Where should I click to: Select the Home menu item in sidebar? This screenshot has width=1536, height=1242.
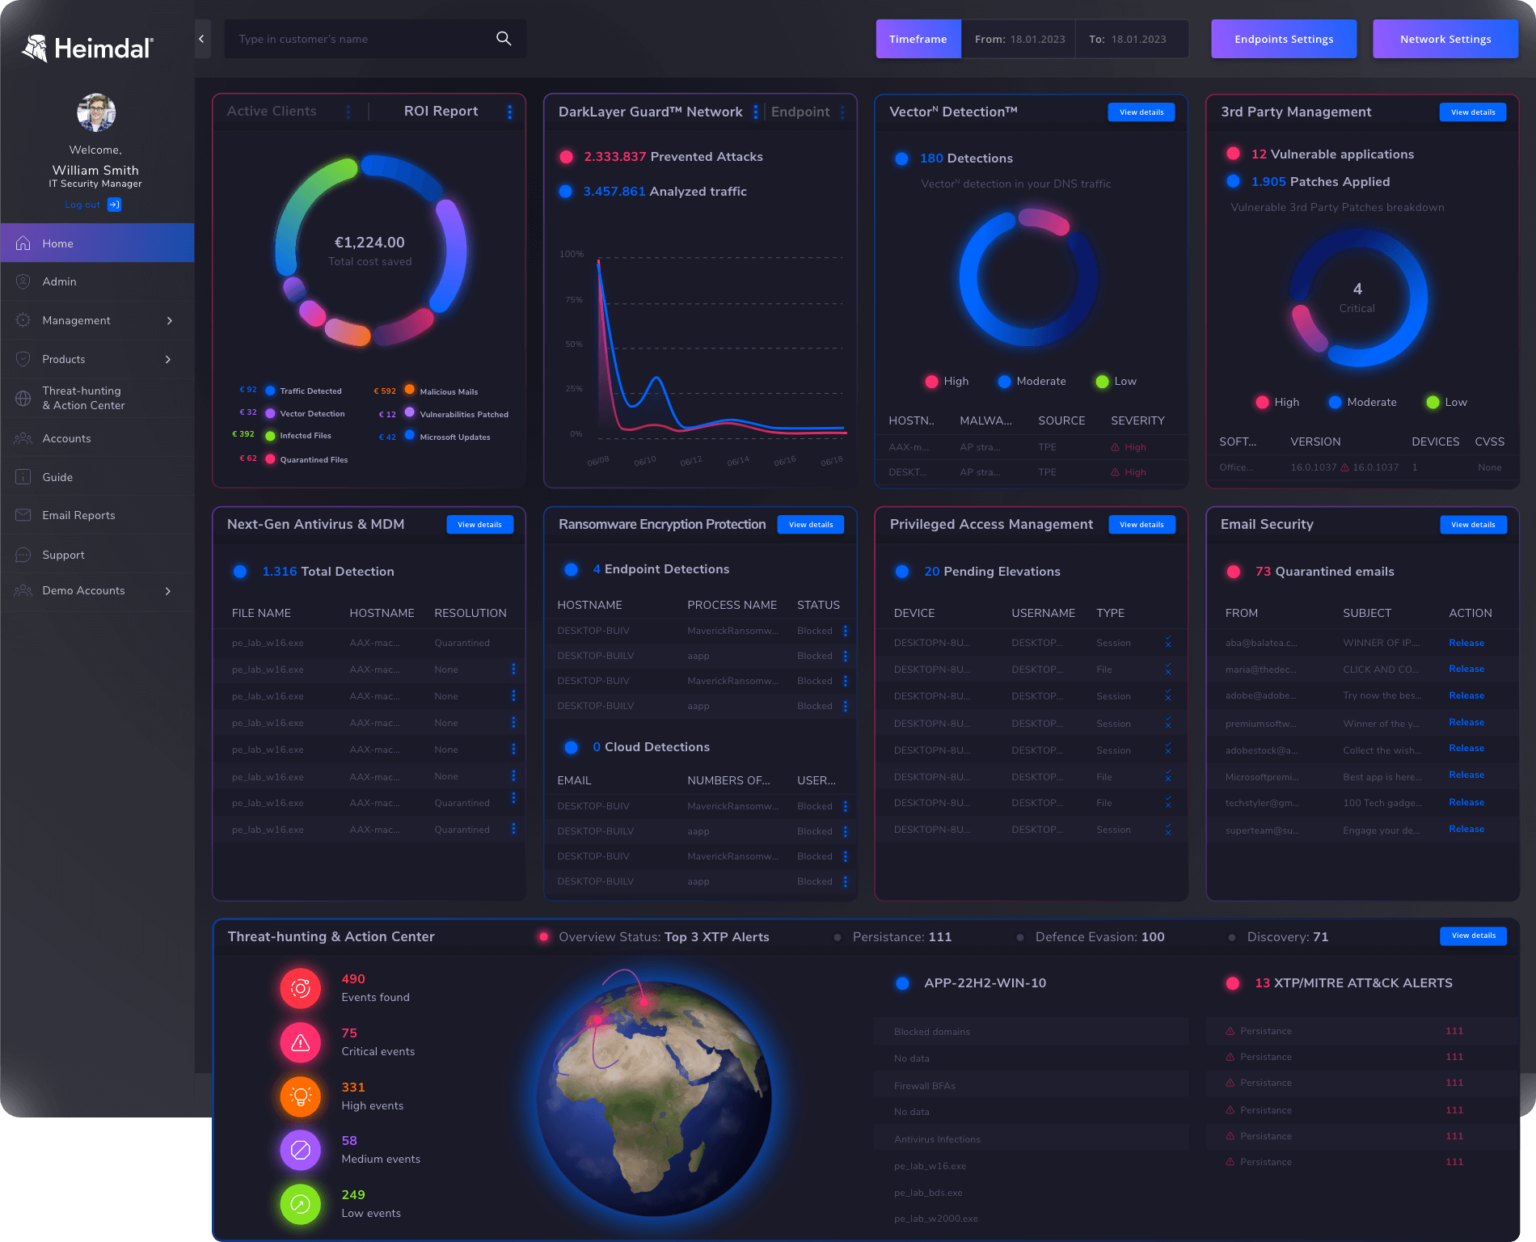click(57, 242)
